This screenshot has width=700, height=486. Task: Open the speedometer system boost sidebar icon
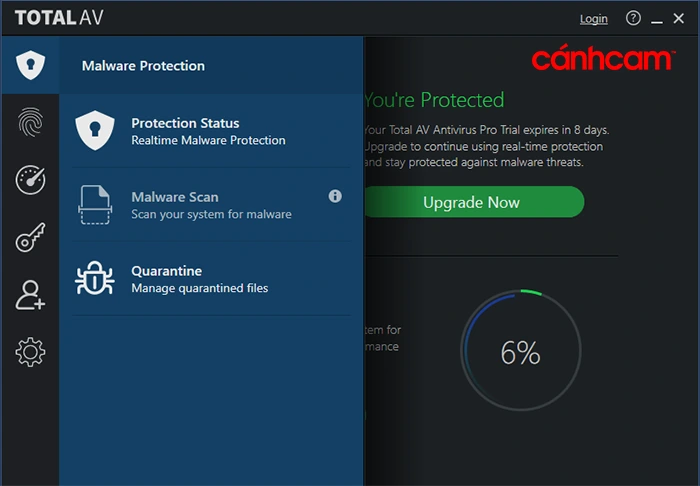pos(30,180)
